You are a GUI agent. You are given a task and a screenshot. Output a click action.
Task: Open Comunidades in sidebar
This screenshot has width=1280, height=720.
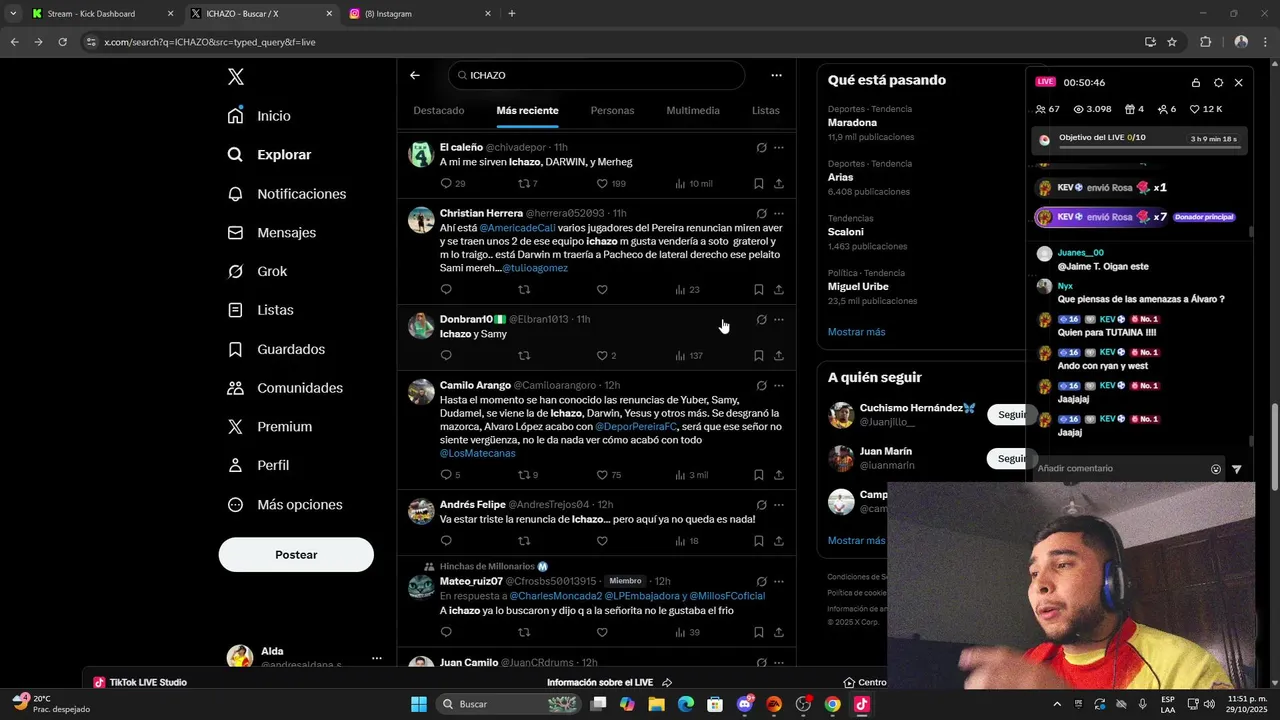285,388
